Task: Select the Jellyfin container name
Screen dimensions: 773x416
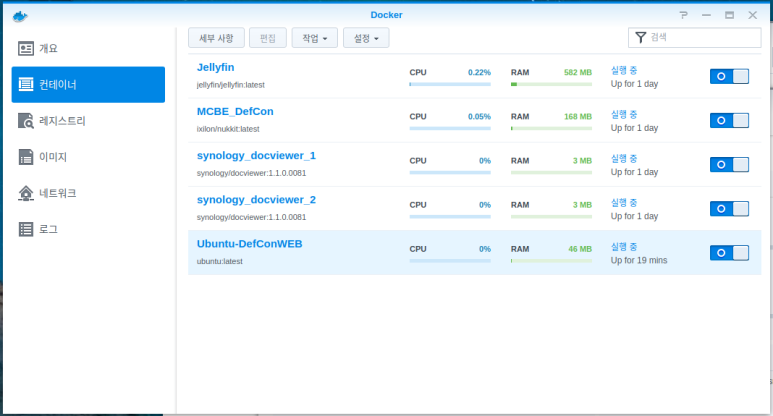Action: pyautogui.click(x=215, y=68)
